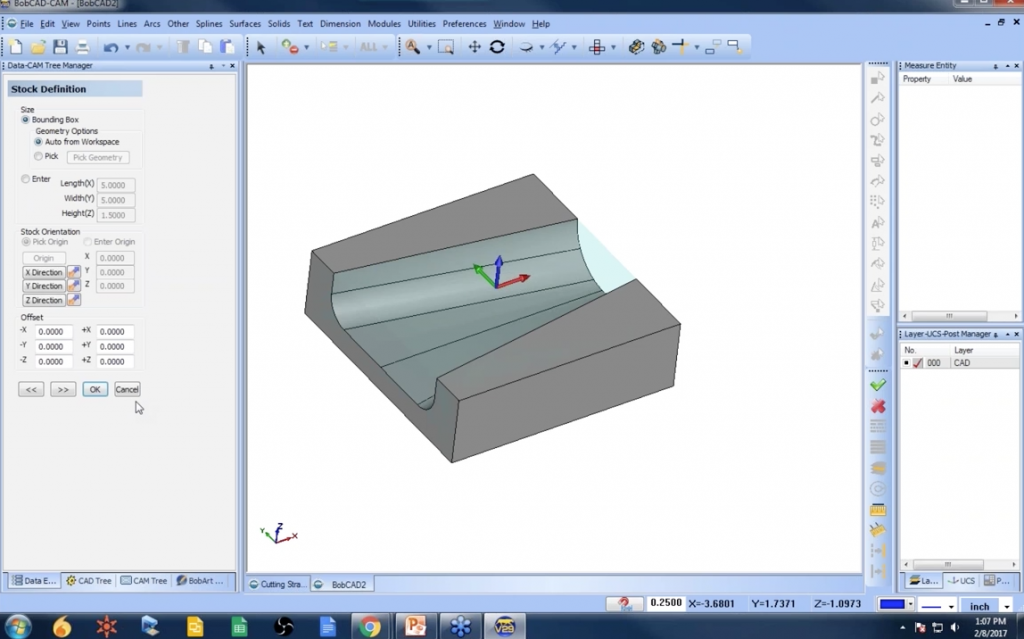Select the Zoom Window tool
The image size is (1024, 639).
click(445, 47)
